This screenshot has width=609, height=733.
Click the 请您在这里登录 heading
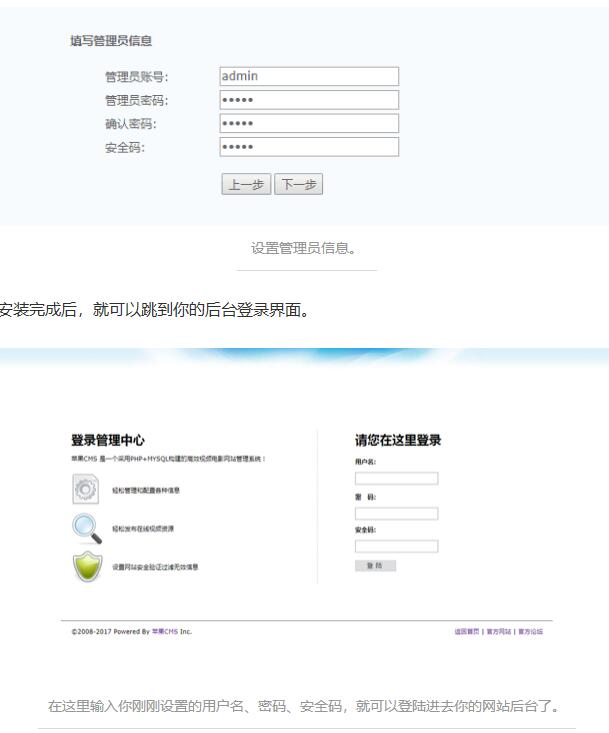[398, 440]
